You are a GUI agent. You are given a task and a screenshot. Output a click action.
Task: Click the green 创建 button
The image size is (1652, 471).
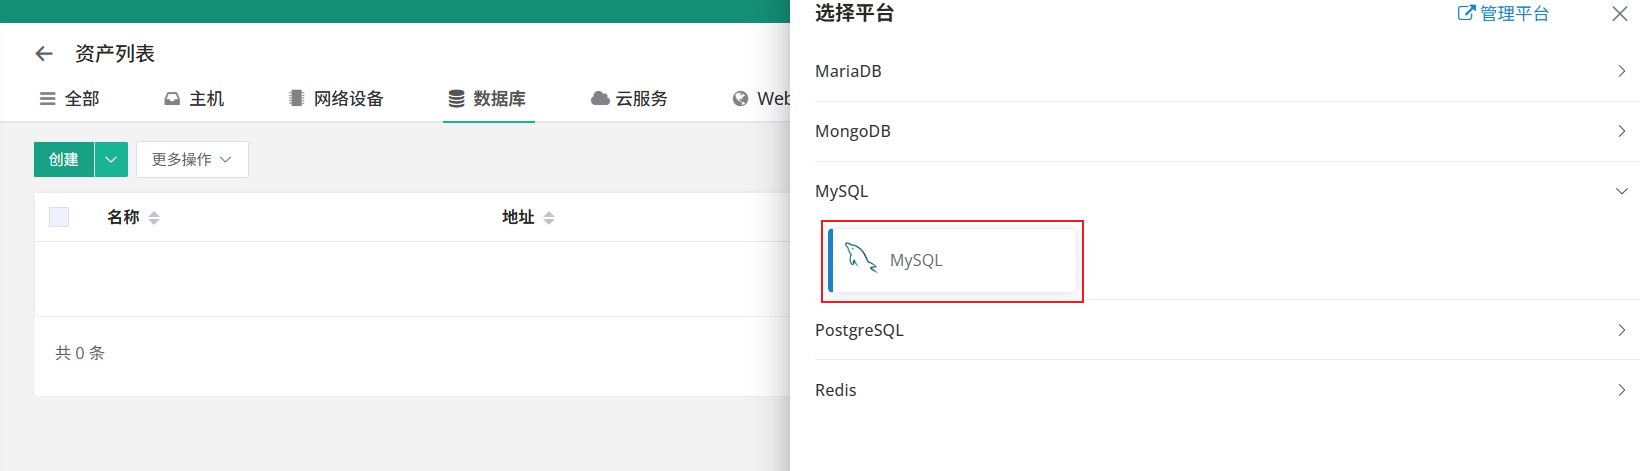coord(64,160)
